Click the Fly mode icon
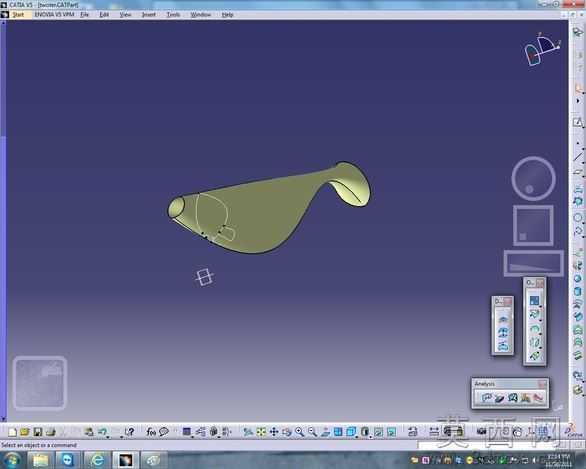586x469 pixels. 248,432
